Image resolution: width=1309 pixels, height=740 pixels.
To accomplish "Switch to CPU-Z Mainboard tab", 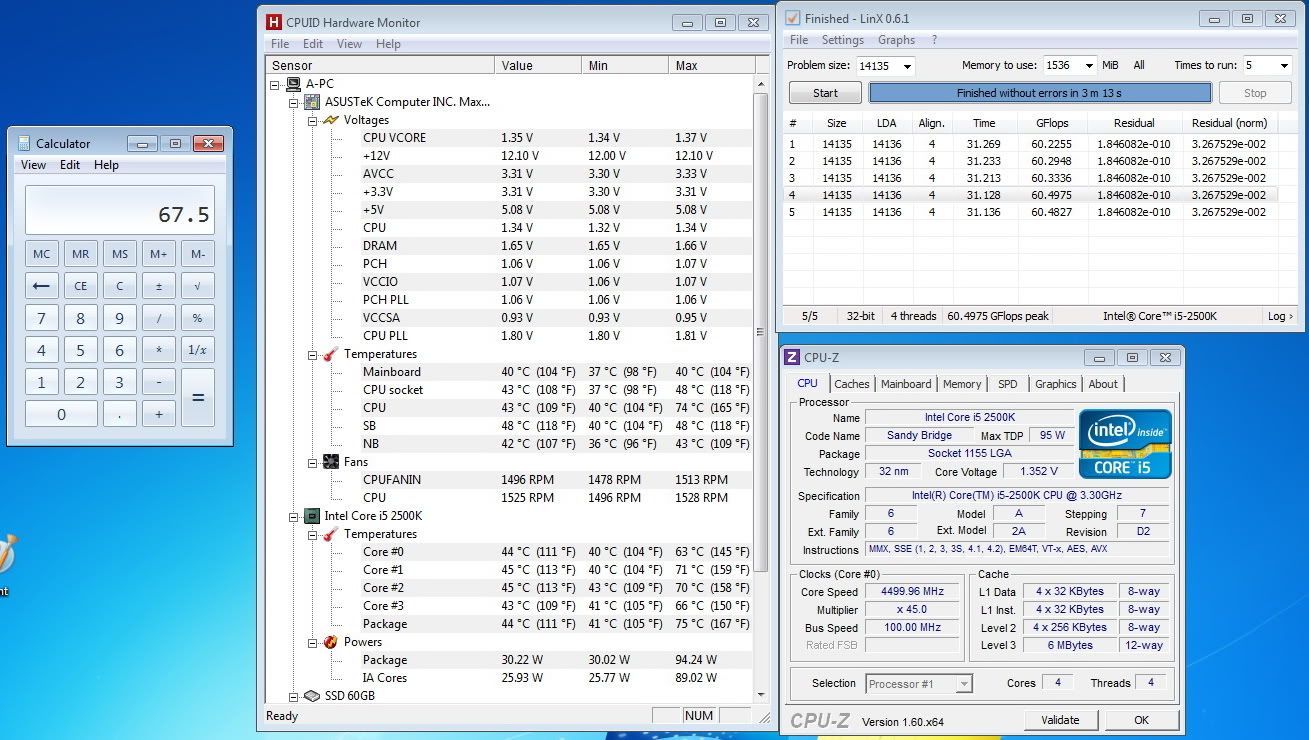I will (x=905, y=384).
